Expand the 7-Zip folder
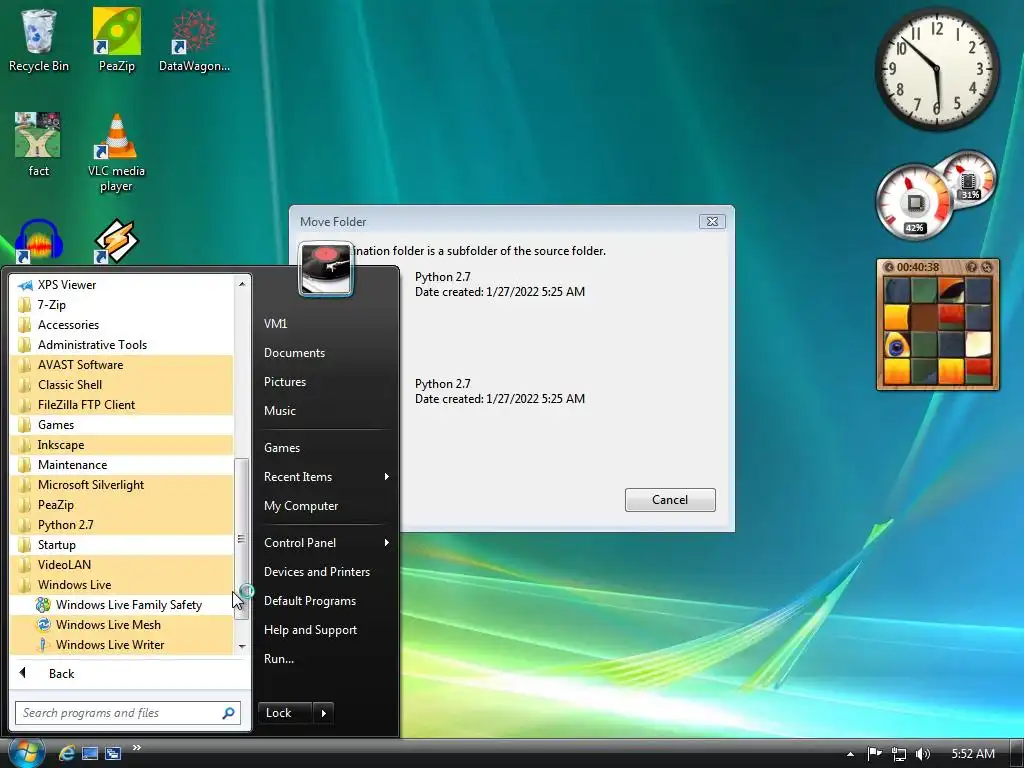Viewport: 1024px width, 768px height. [121, 305]
